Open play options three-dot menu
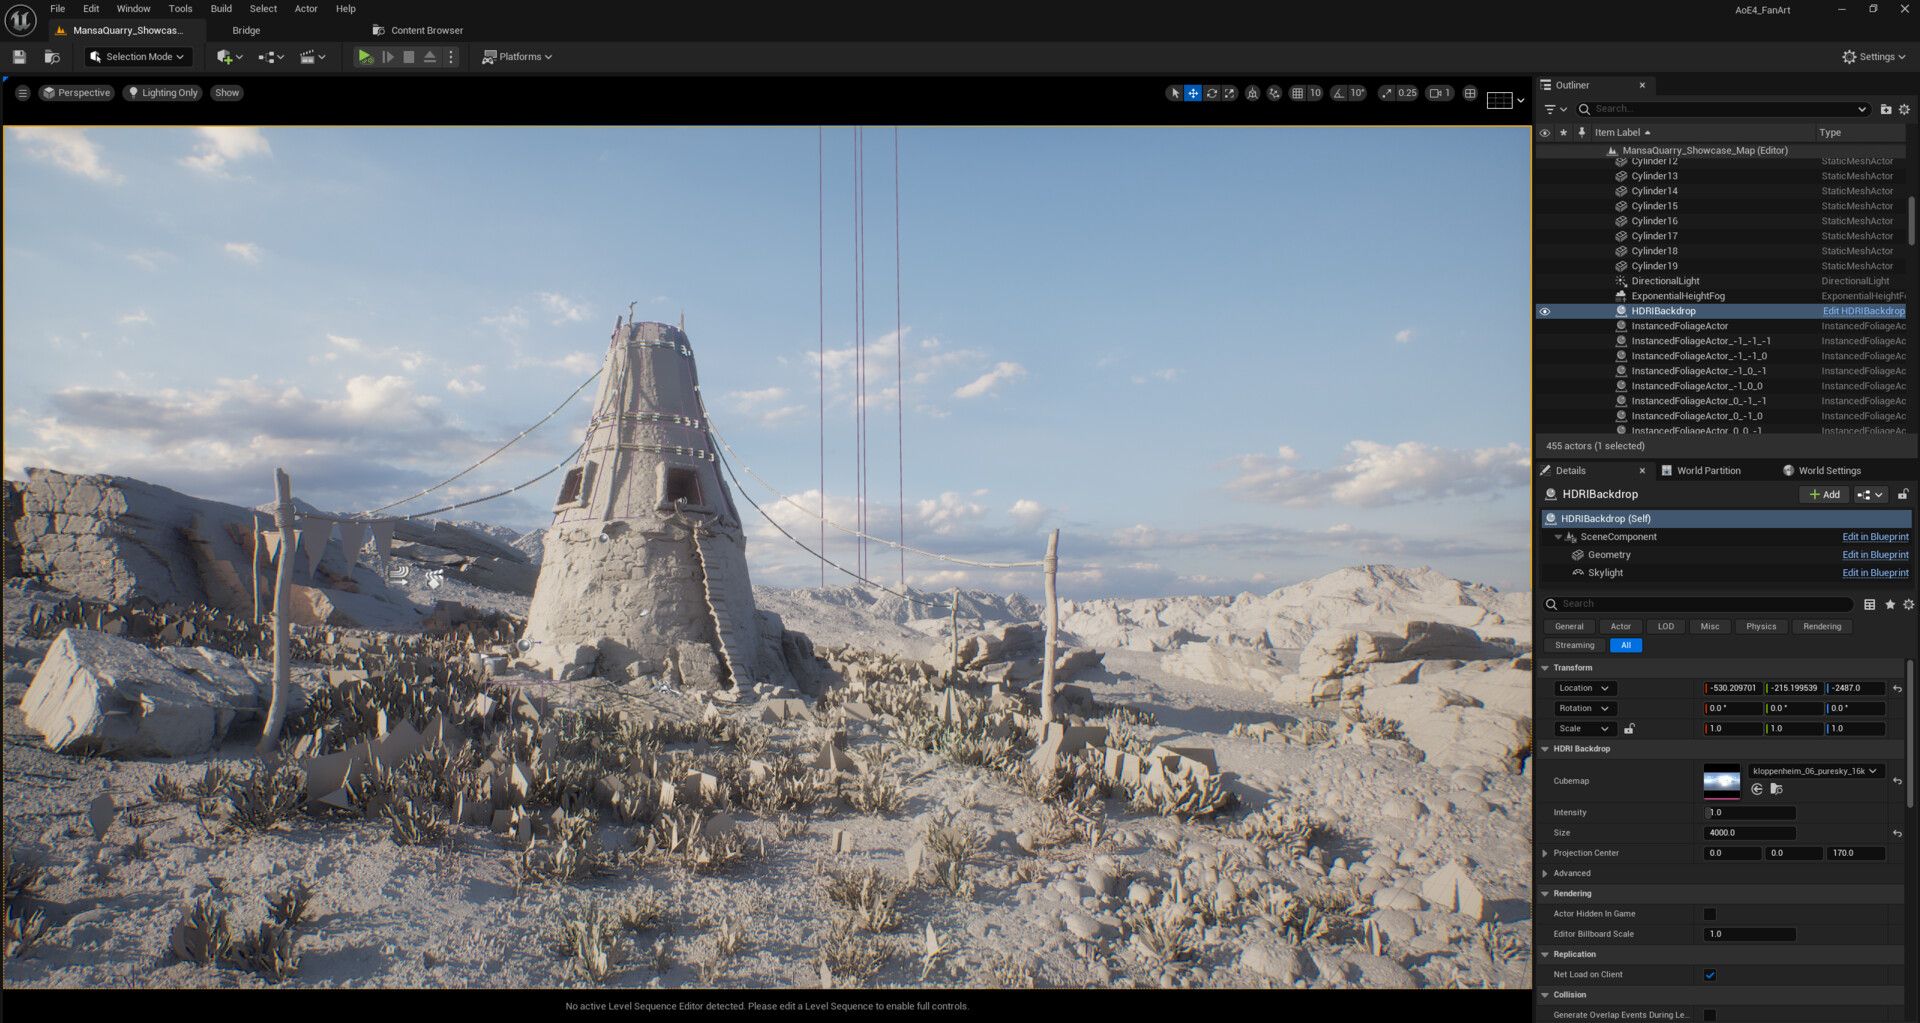 [x=451, y=57]
